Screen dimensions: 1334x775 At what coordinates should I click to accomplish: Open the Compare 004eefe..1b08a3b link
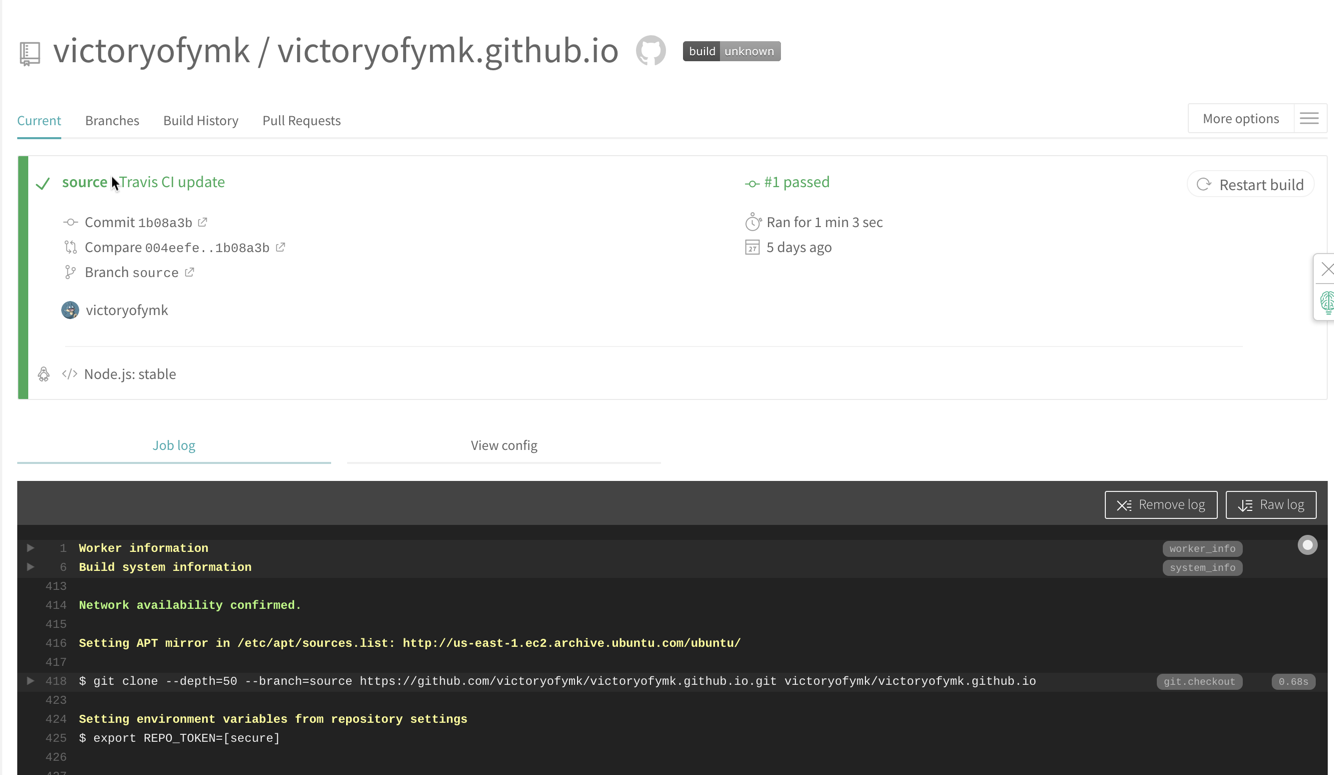click(x=177, y=247)
